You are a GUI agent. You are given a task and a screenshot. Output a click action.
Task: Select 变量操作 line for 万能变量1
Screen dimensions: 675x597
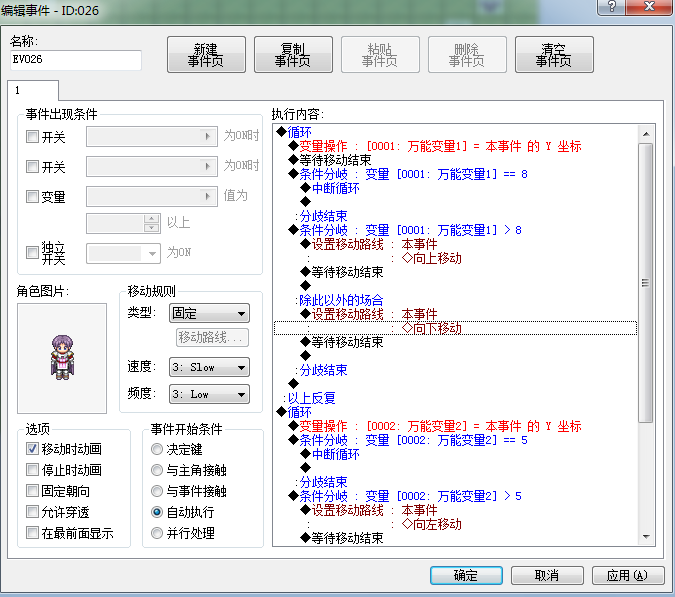[455, 146]
